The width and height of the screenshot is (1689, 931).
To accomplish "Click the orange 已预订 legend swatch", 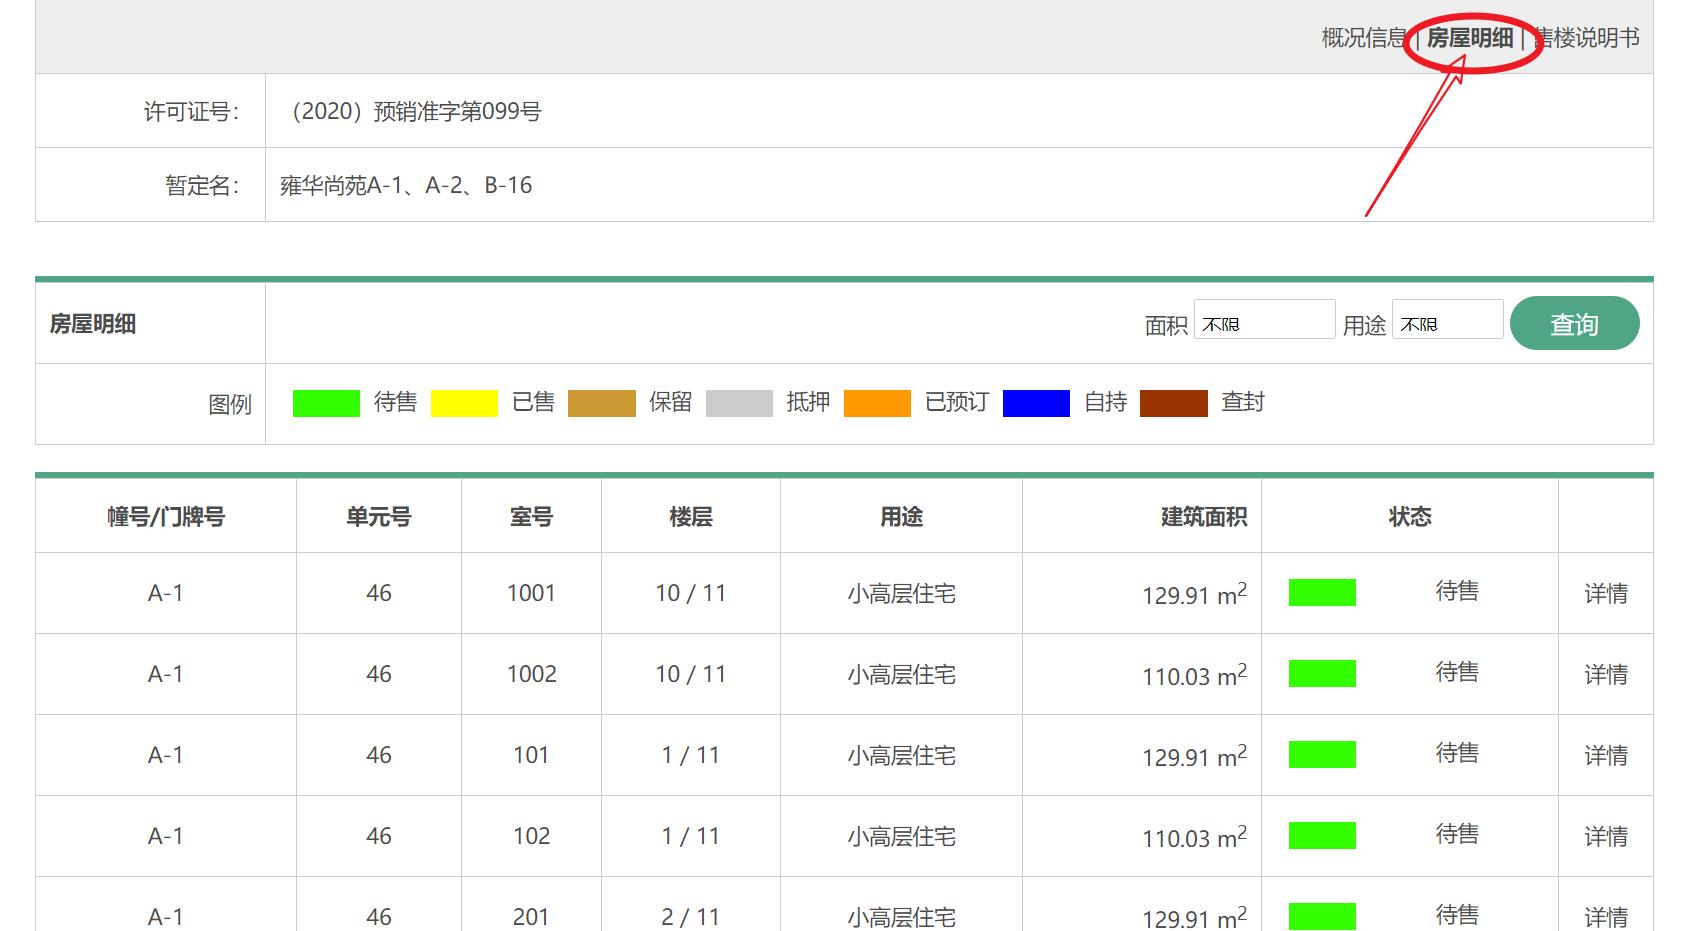I will coord(876,402).
